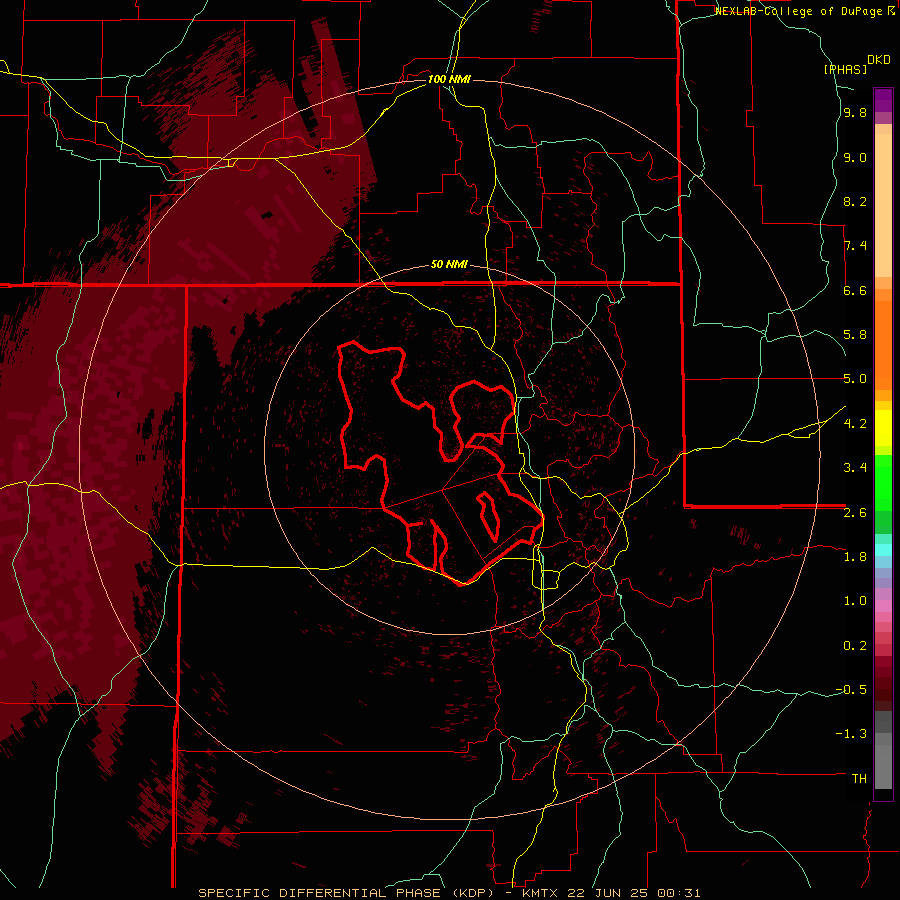The width and height of the screenshot is (900, 900).
Task: Click the 3.4 legend value
Action: pyautogui.click(x=855, y=468)
